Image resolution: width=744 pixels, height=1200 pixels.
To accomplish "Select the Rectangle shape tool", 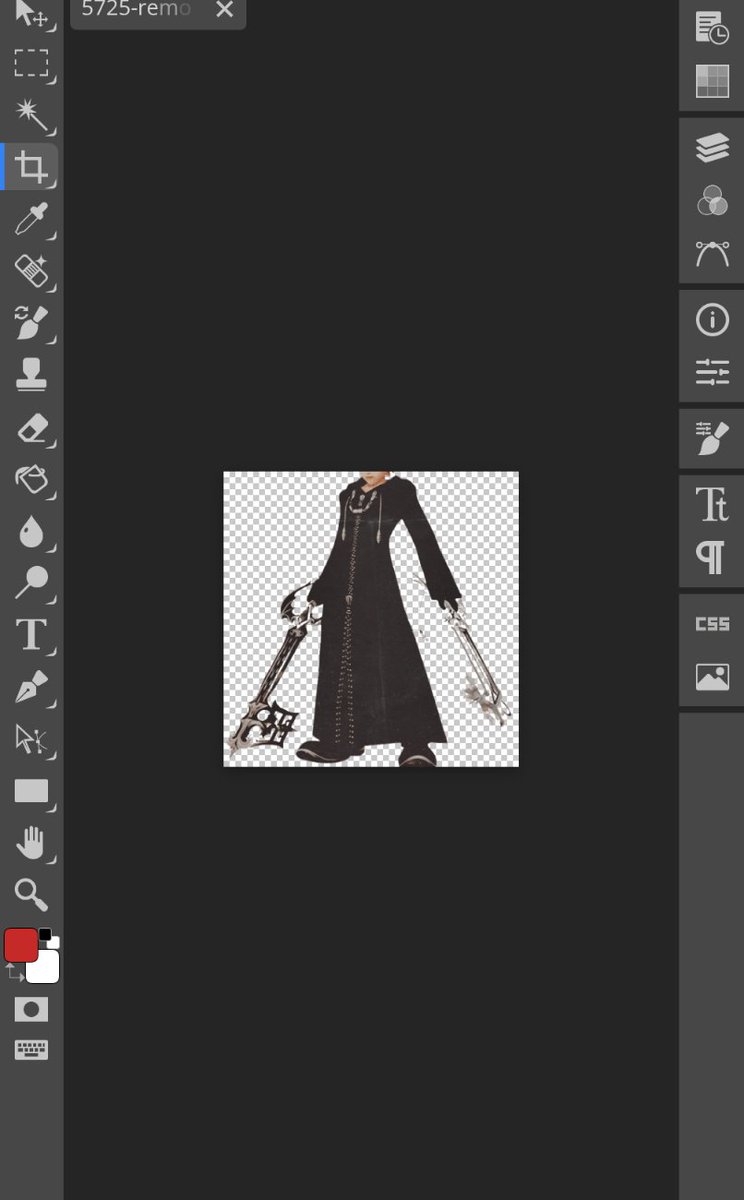I will (x=31, y=791).
